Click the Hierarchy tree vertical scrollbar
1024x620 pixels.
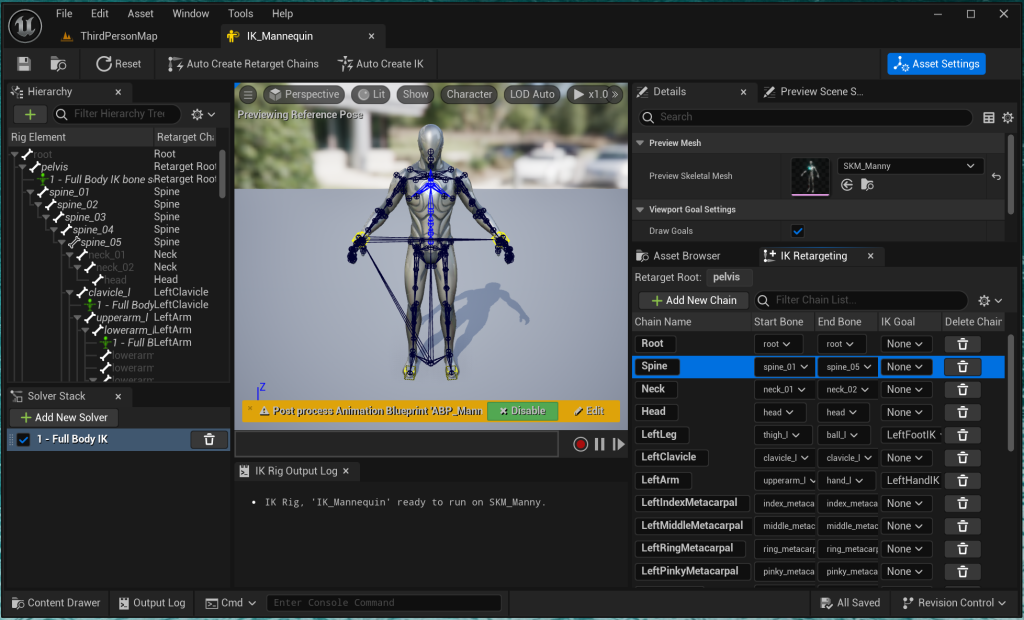222,174
